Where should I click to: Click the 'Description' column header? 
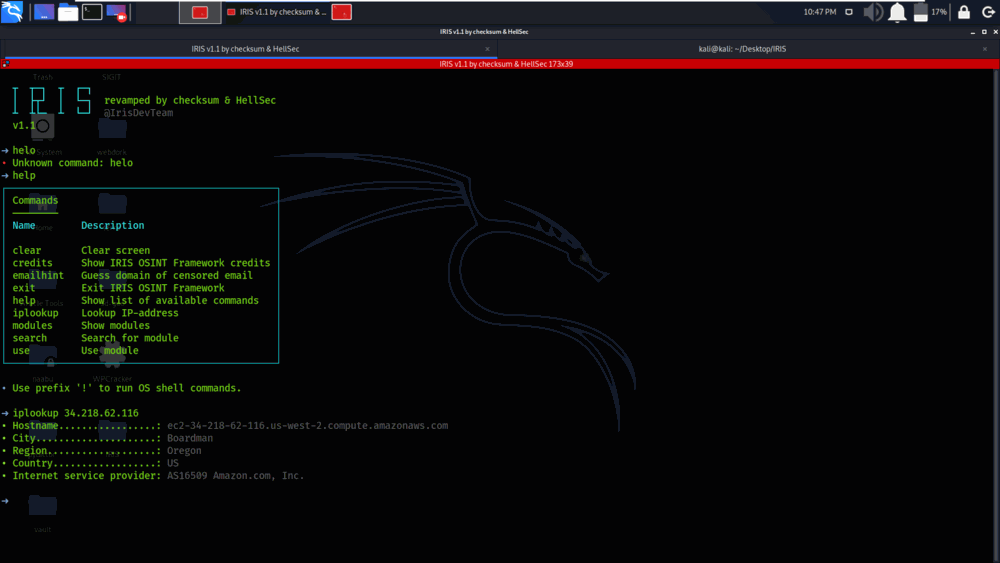pos(112,225)
